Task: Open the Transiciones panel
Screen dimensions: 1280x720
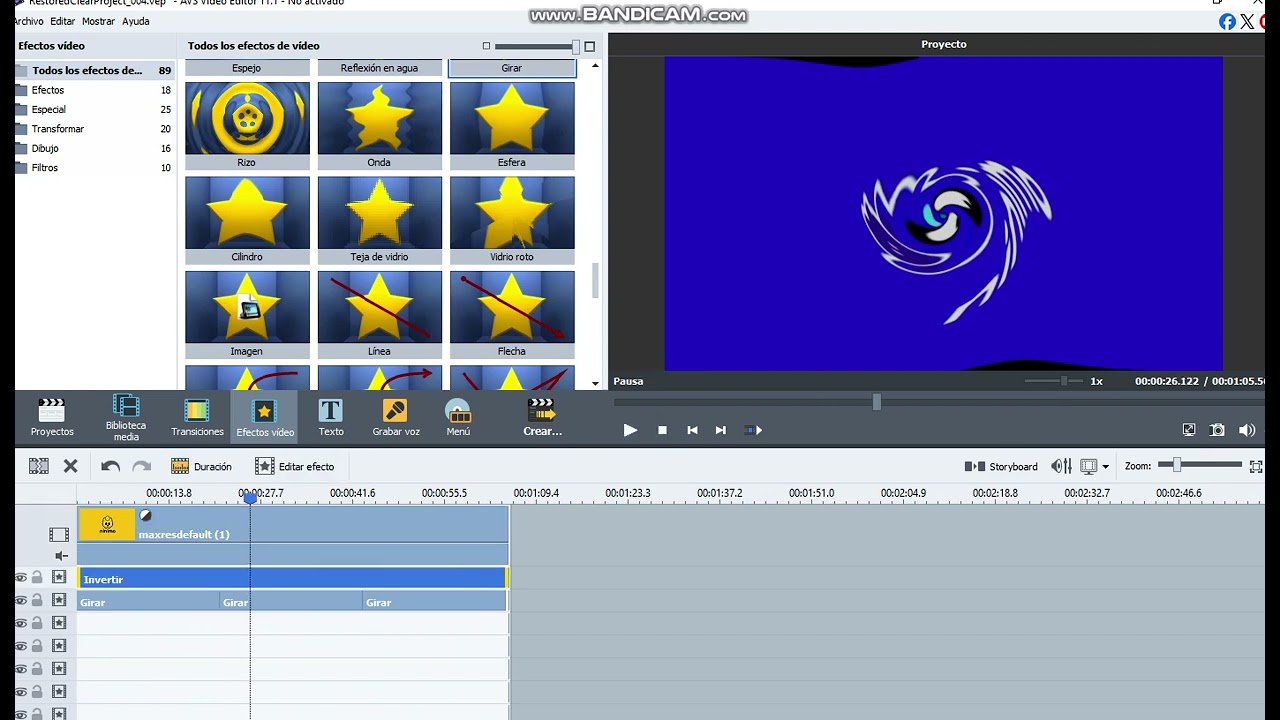Action: click(x=197, y=417)
